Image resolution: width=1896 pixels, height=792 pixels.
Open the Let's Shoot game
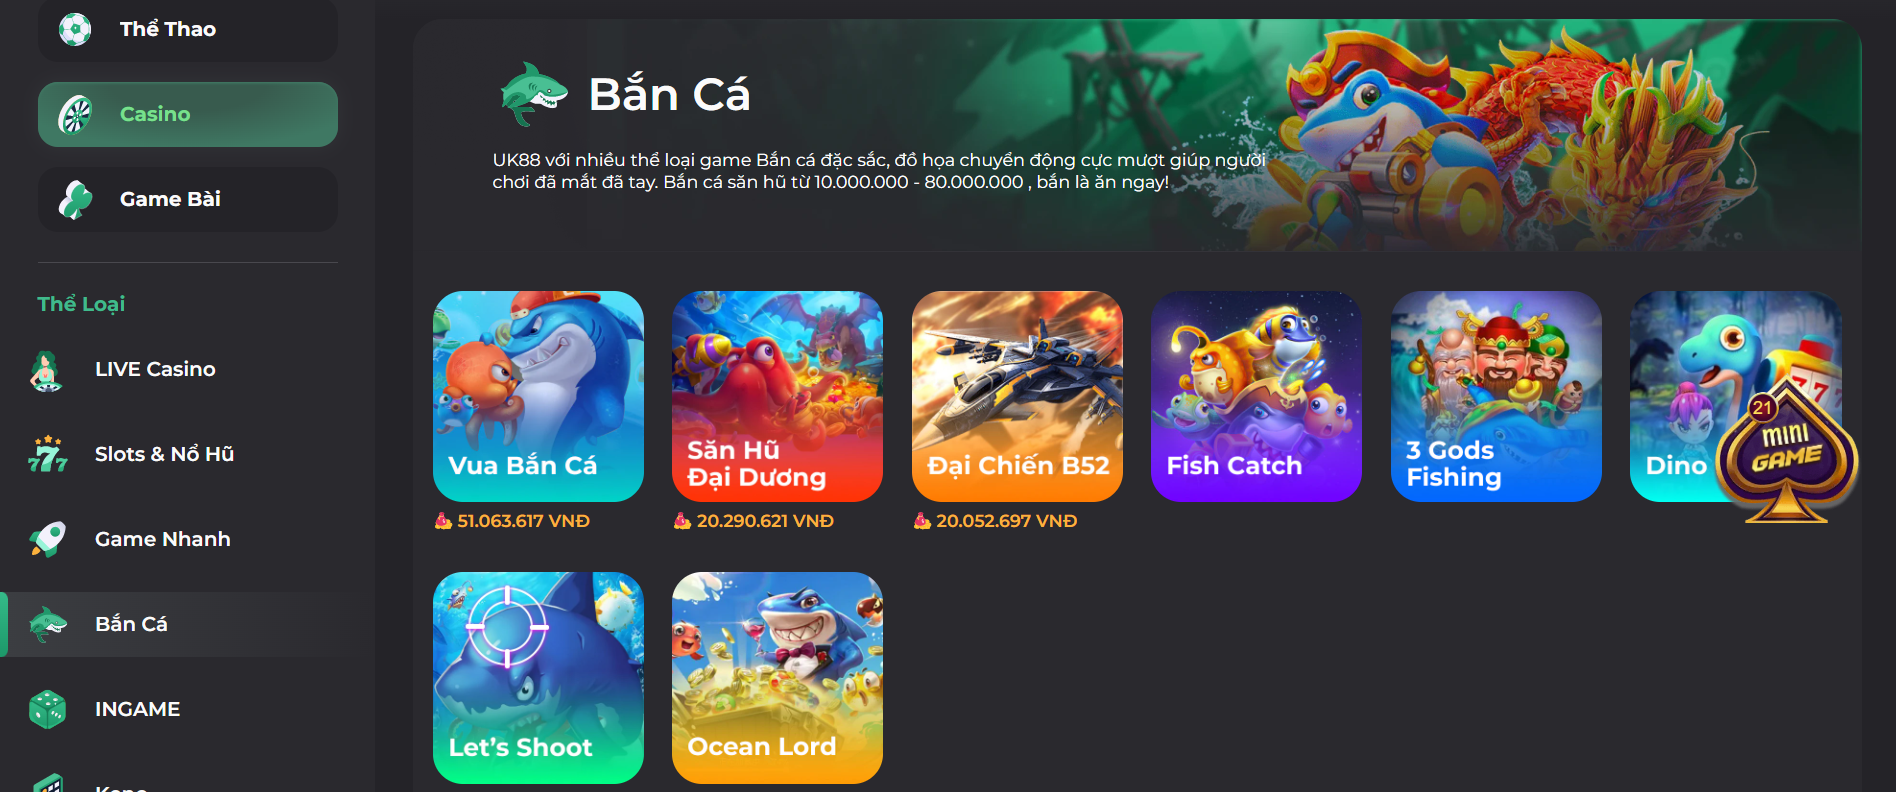click(538, 677)
